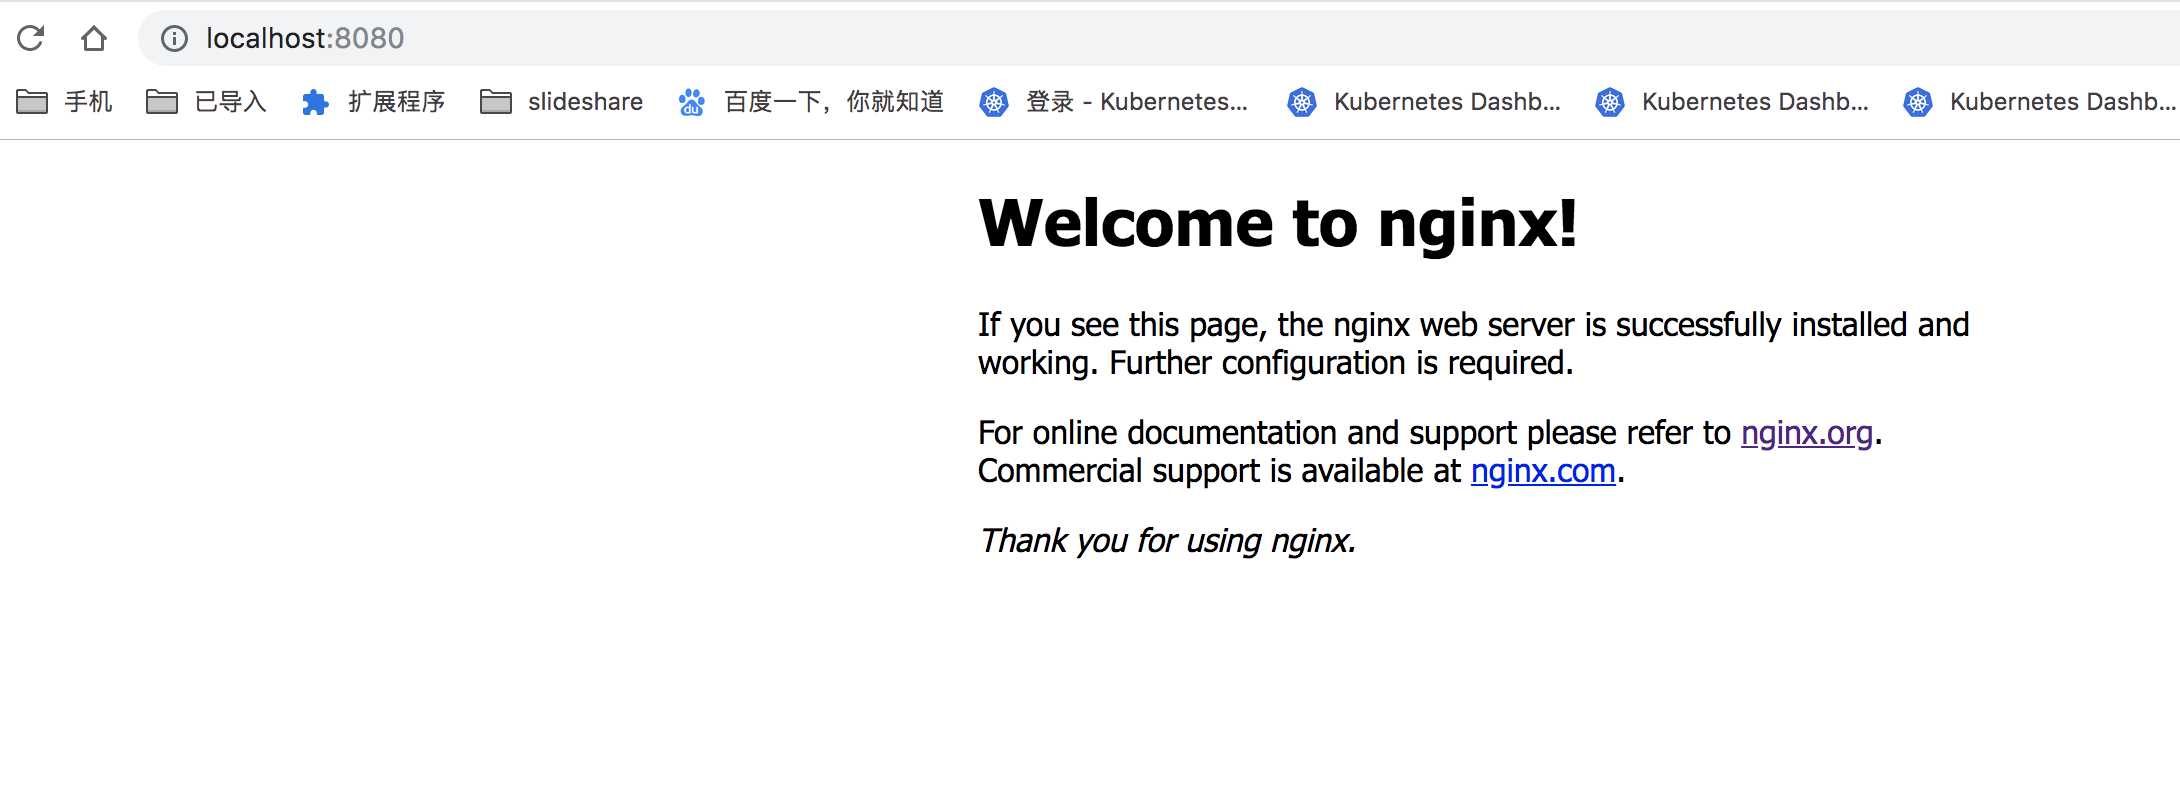Click the site information icon
Screen dimensions: 2180x790
point(174,38)
